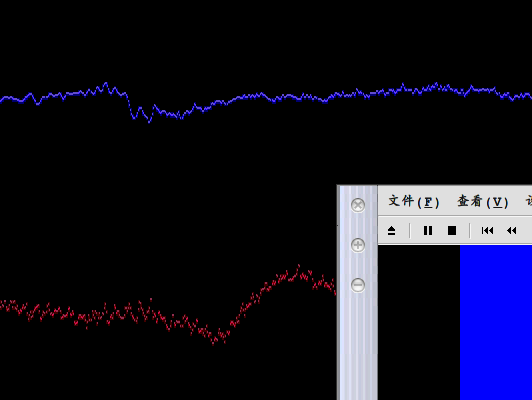
Task: Click the black area left of the blue video
Action: click(419, 322)
